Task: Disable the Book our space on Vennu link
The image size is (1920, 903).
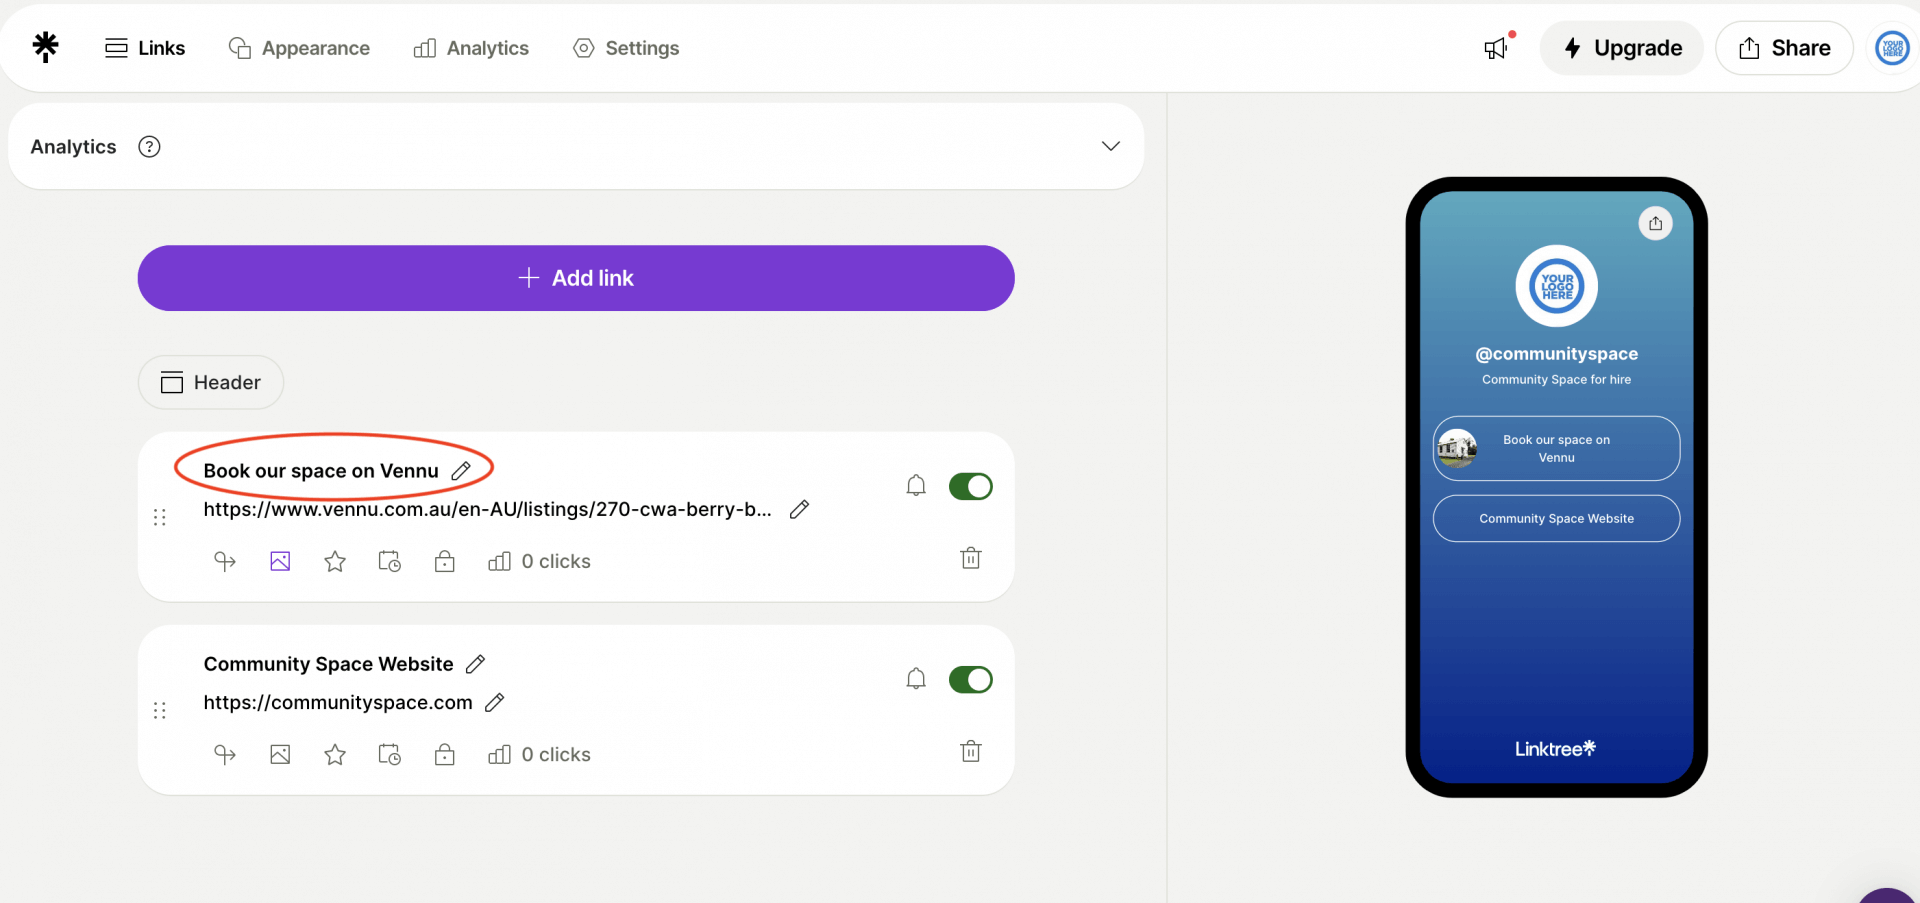Action: 970,486
